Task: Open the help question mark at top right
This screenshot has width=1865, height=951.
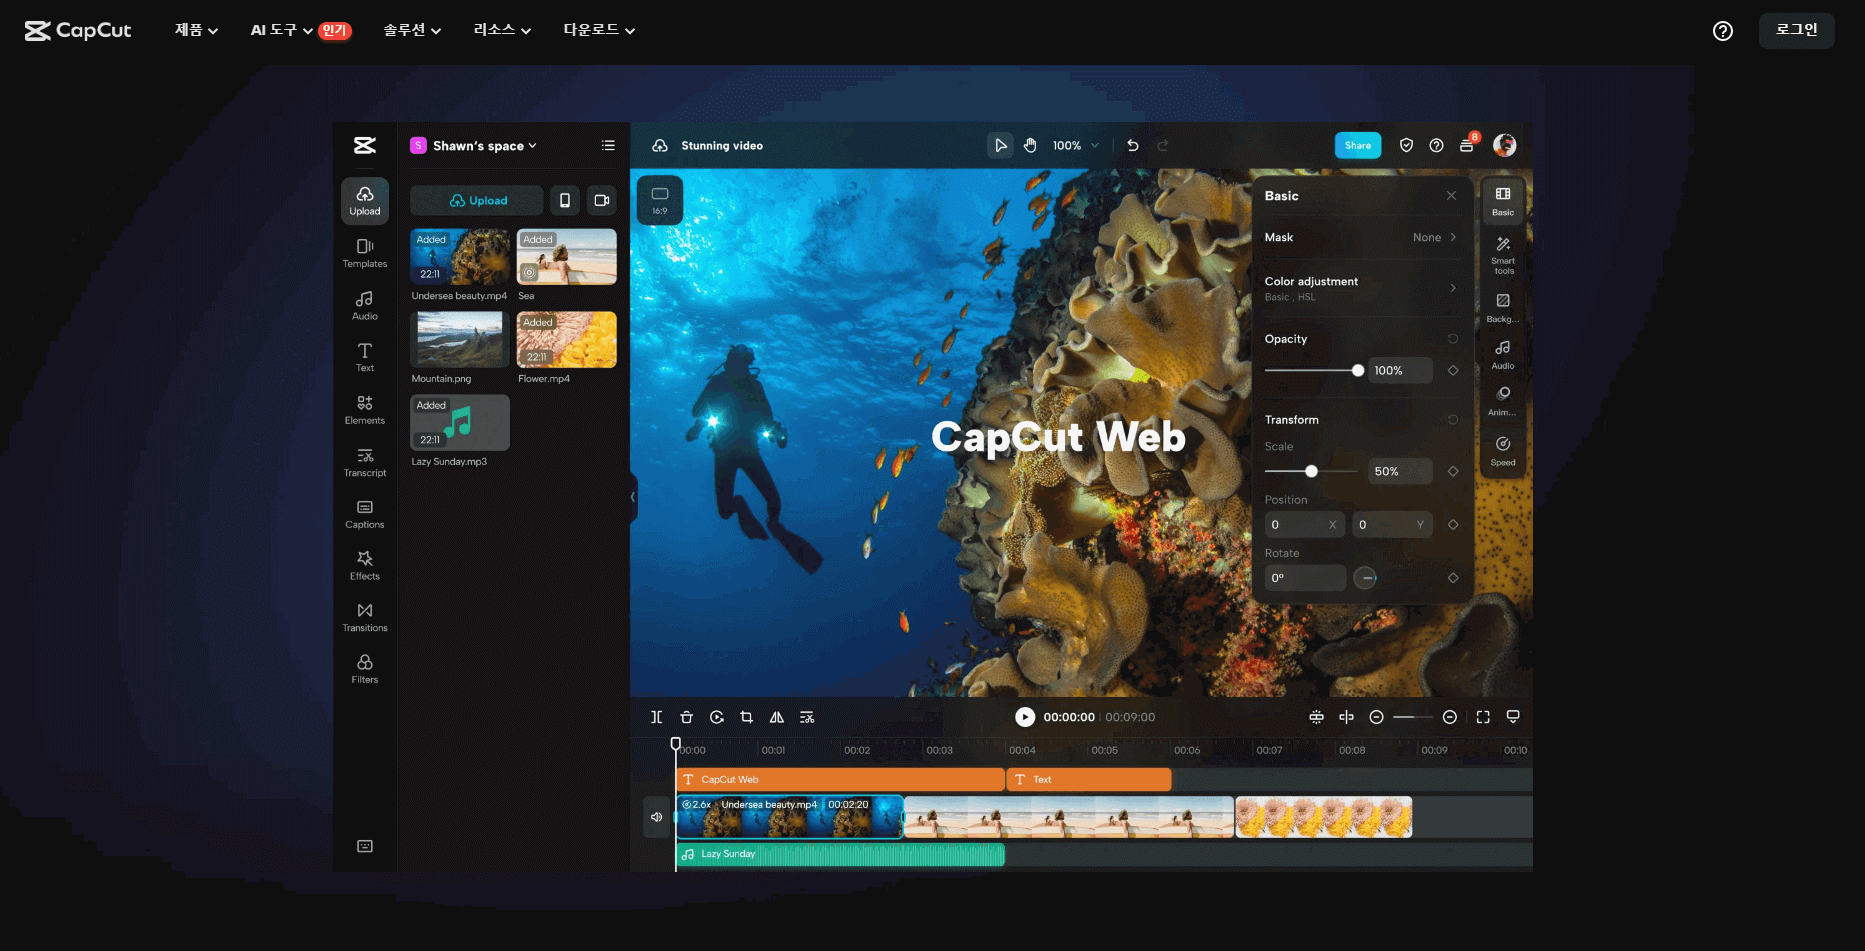Action: (1722, 31)
